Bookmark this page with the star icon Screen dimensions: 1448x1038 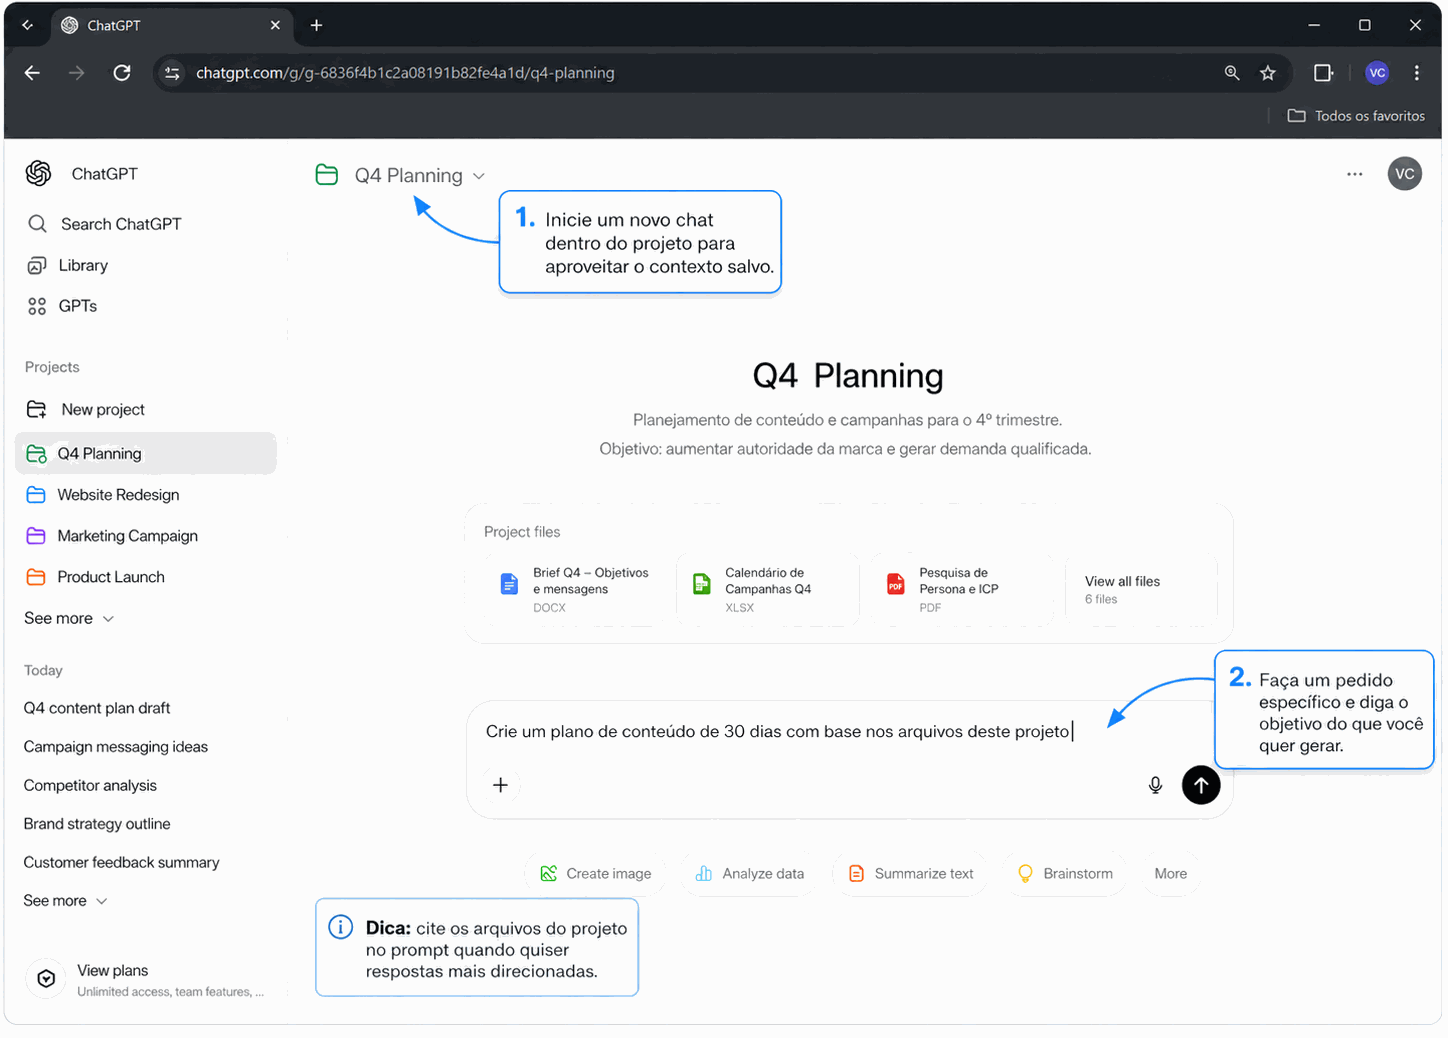point(1268,73)
